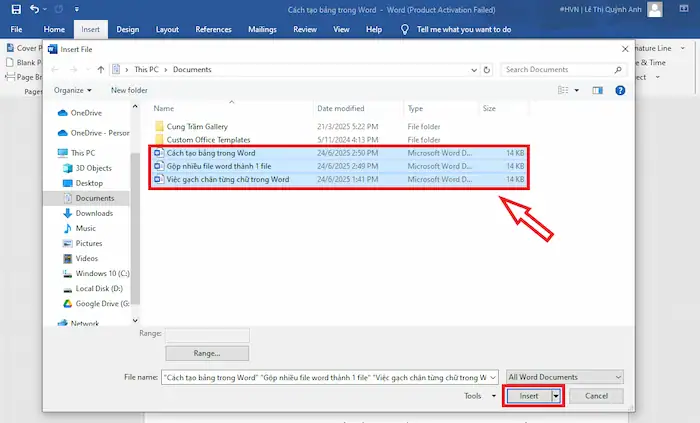
Task: Click the Range... button
Action: [x=206, y=353]
